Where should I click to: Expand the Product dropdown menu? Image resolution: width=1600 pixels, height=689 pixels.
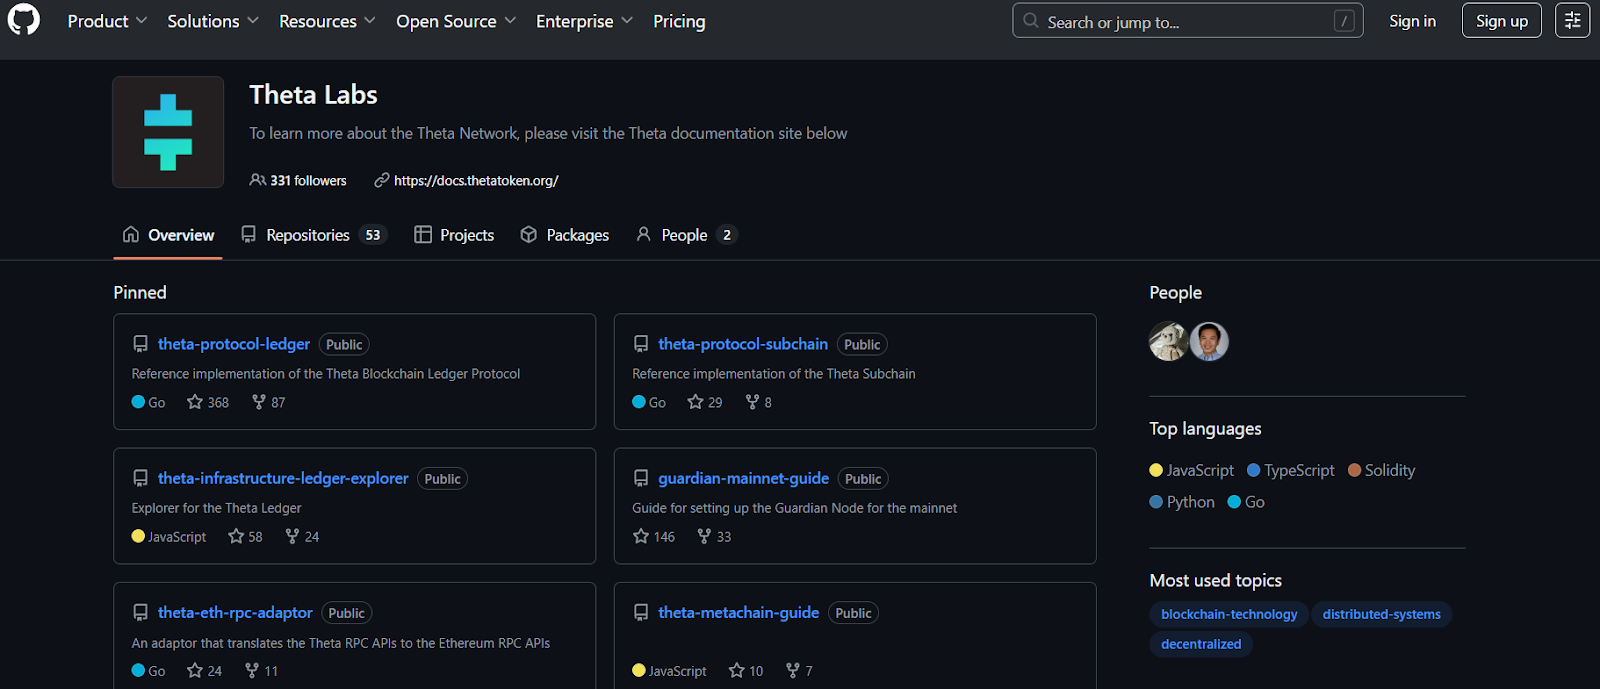(x=107, y=21)
